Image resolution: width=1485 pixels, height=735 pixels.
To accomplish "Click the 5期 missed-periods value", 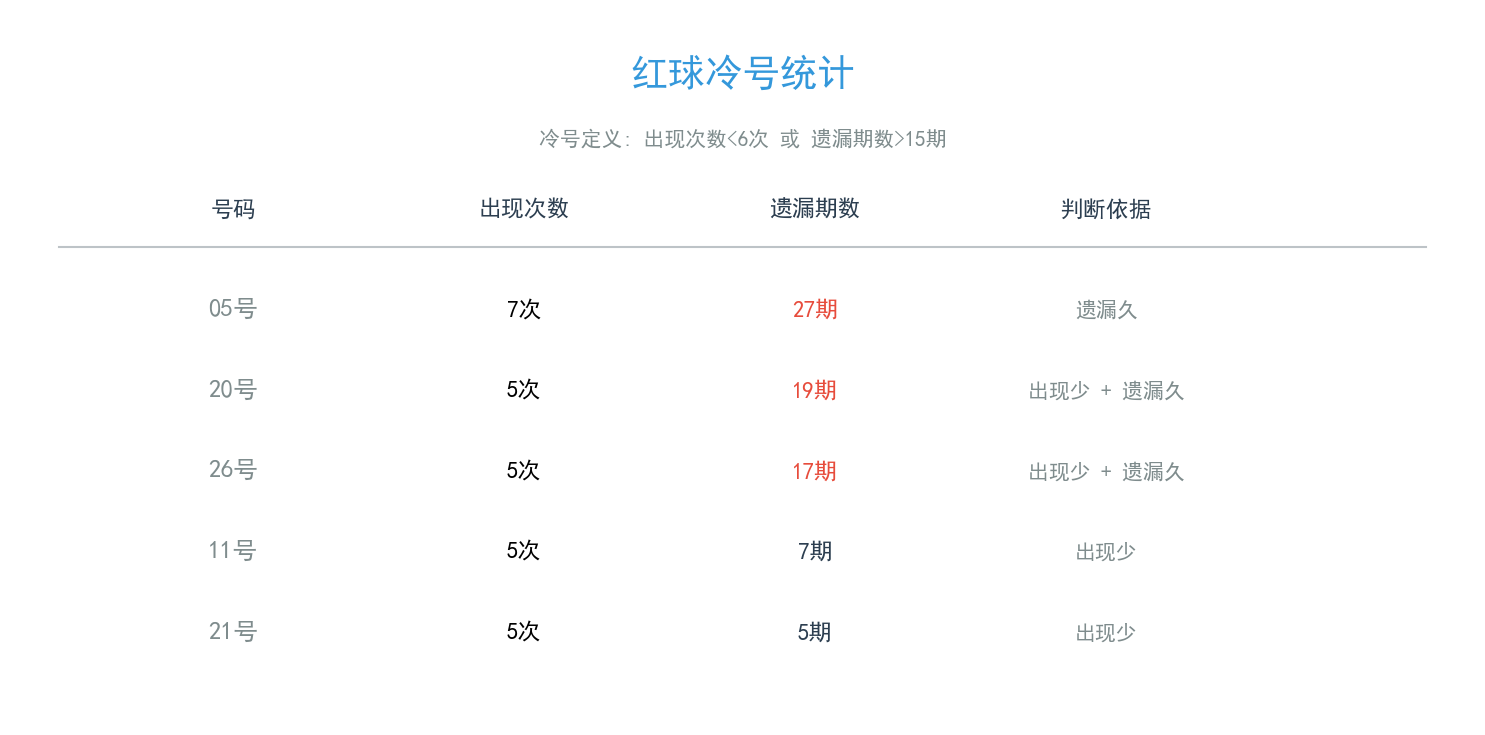I will tap(814, 633).
